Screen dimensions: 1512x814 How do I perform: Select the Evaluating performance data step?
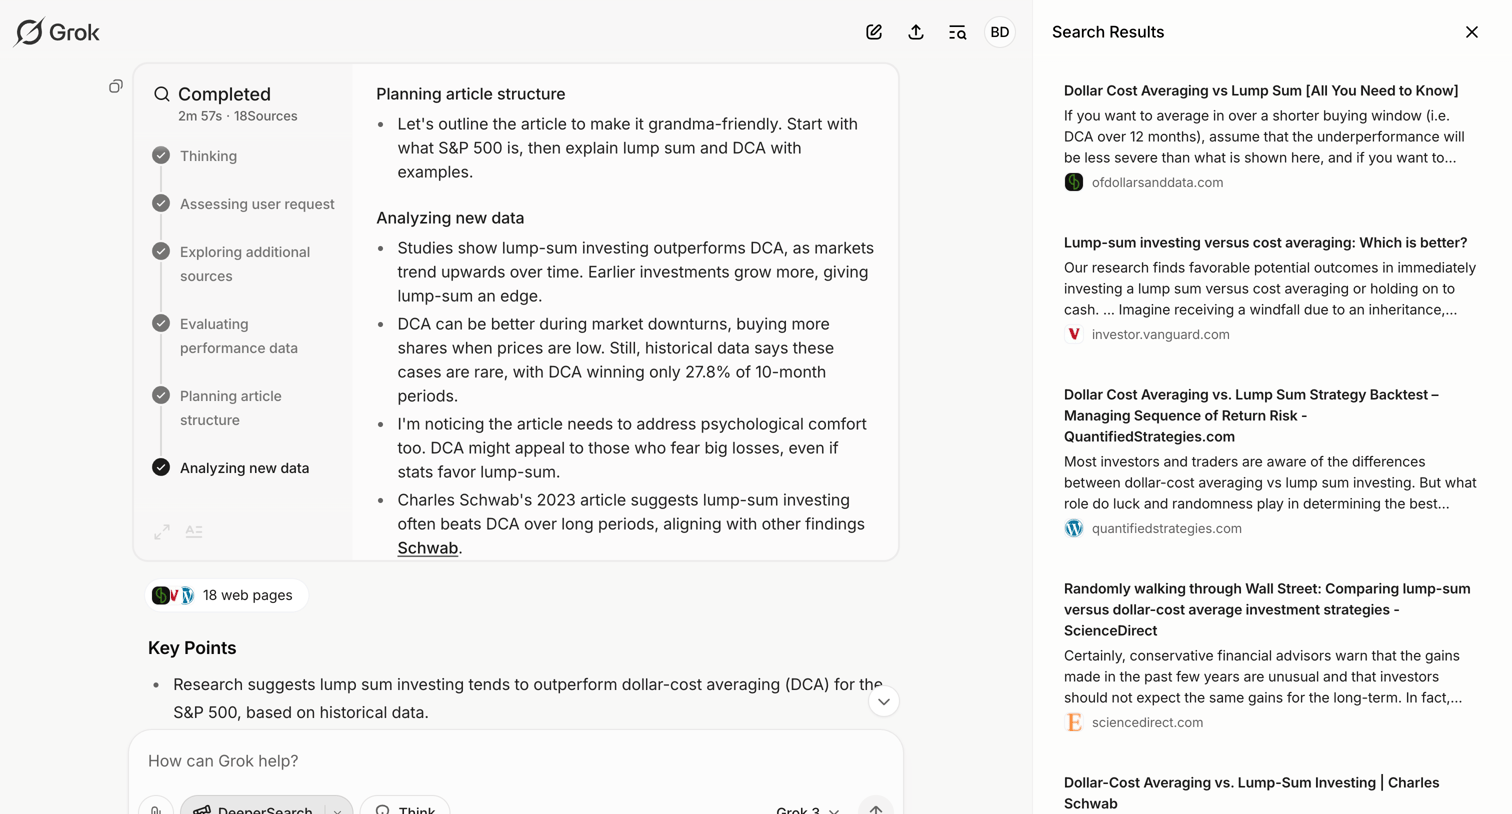pos(239,336)
